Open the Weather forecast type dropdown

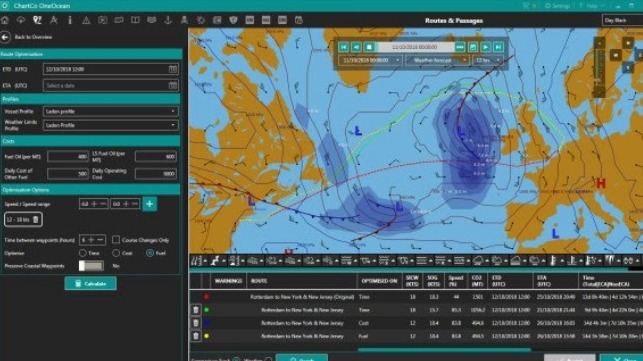pyautogui.click(x=437, y=60)
